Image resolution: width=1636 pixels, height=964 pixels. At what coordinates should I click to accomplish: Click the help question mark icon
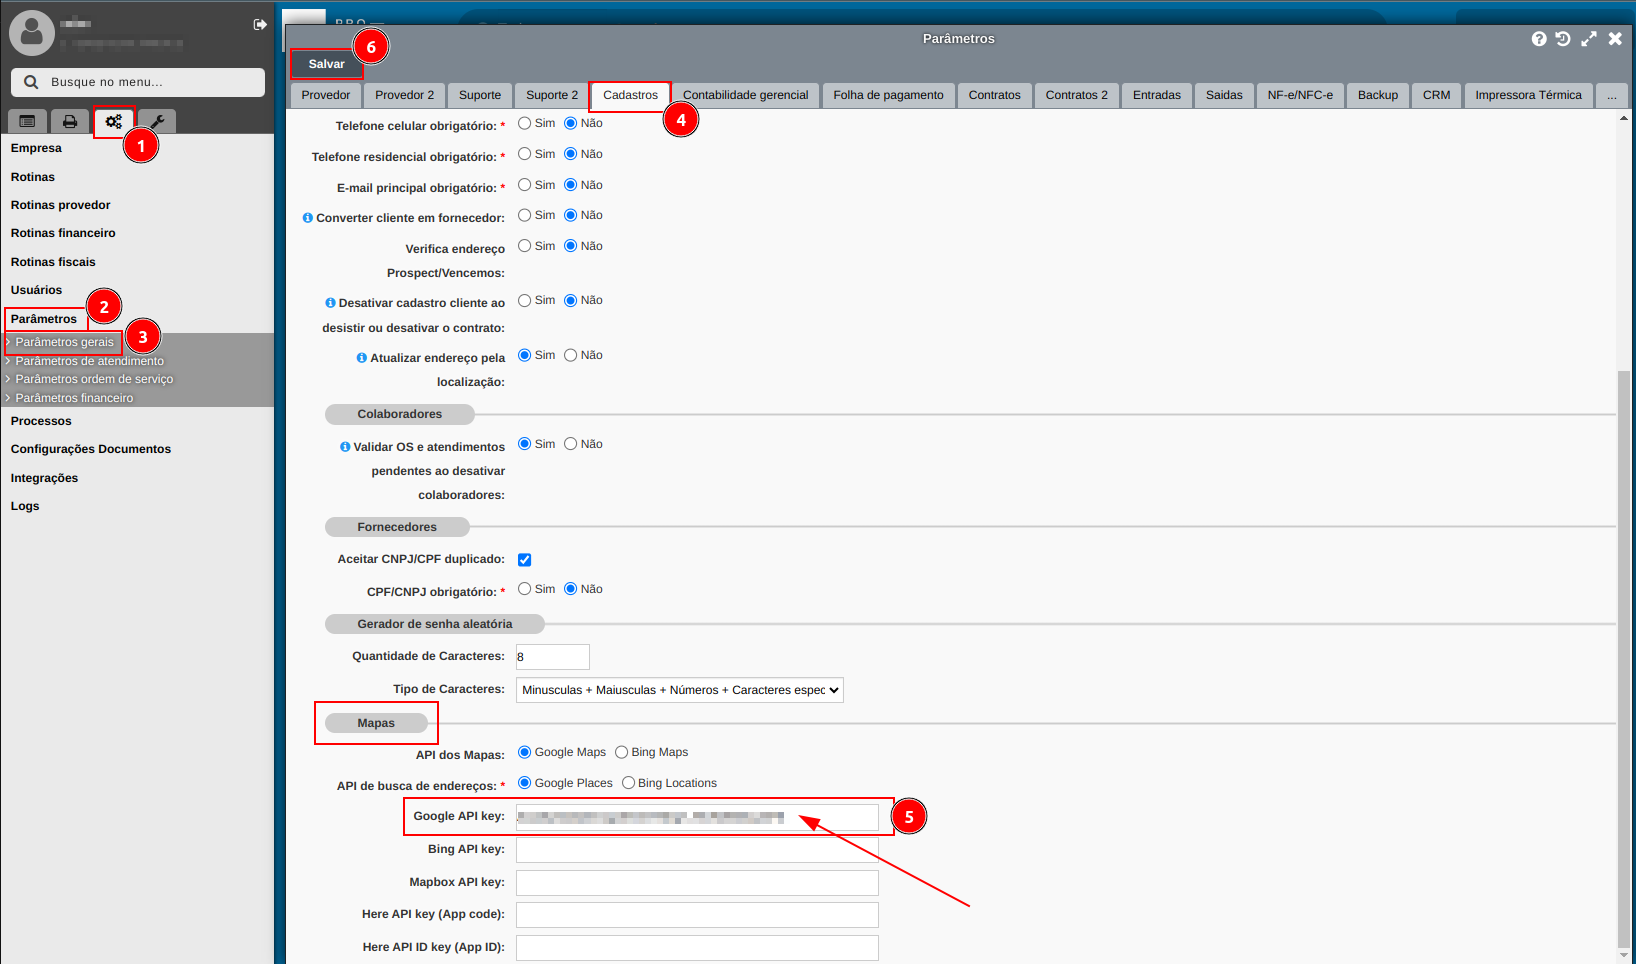tap(1539, 39)
